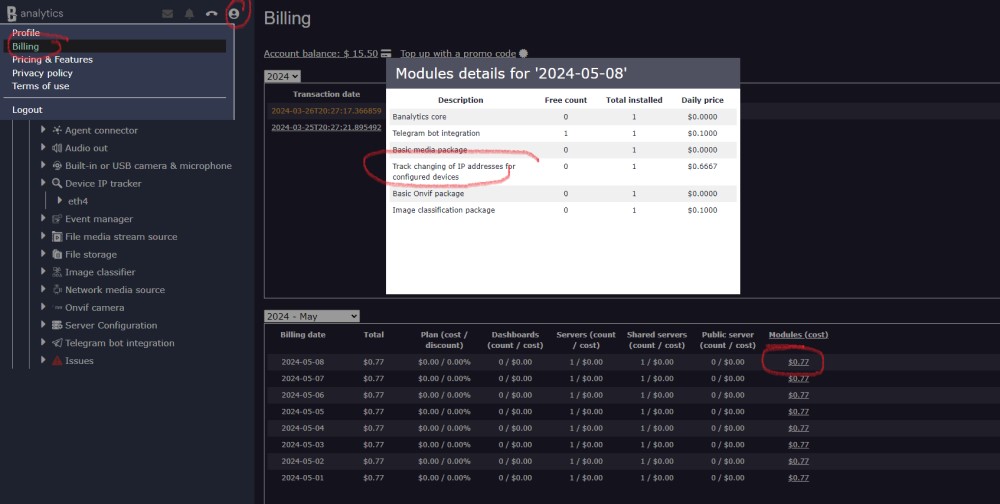Select the Server Configuration tree item
The width and height of the screenshot is (1000, 504).
click(111, 325)
